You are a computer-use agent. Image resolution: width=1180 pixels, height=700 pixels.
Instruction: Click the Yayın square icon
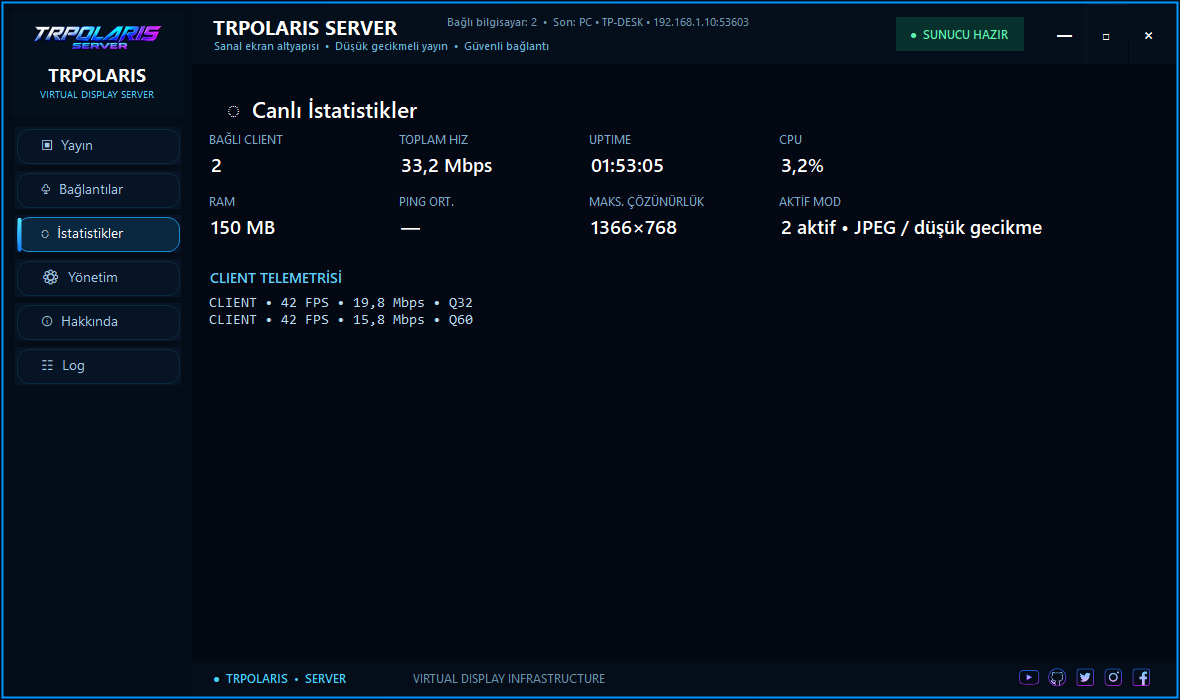coord(47,145)
